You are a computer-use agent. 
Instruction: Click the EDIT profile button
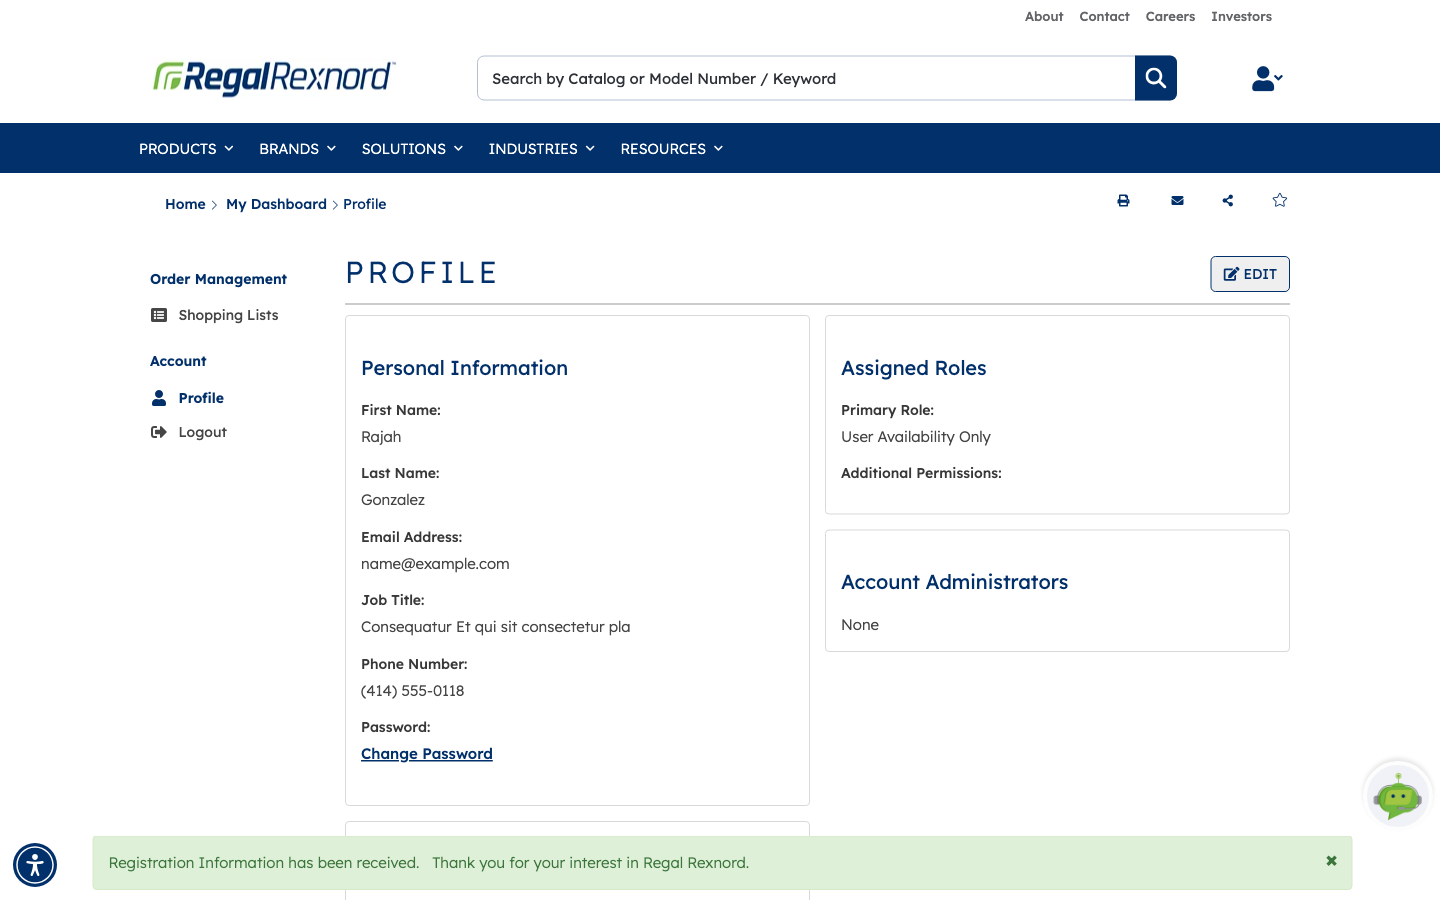point(1250,274)
